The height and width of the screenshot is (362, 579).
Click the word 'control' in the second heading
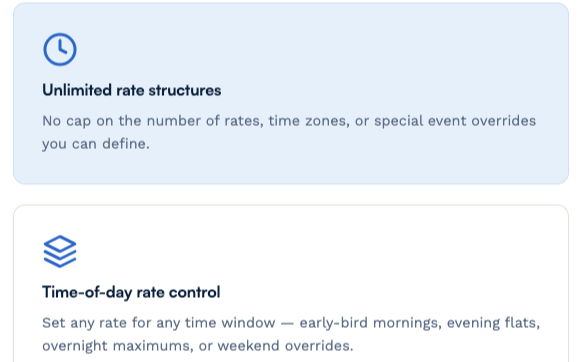click(195, 292)
